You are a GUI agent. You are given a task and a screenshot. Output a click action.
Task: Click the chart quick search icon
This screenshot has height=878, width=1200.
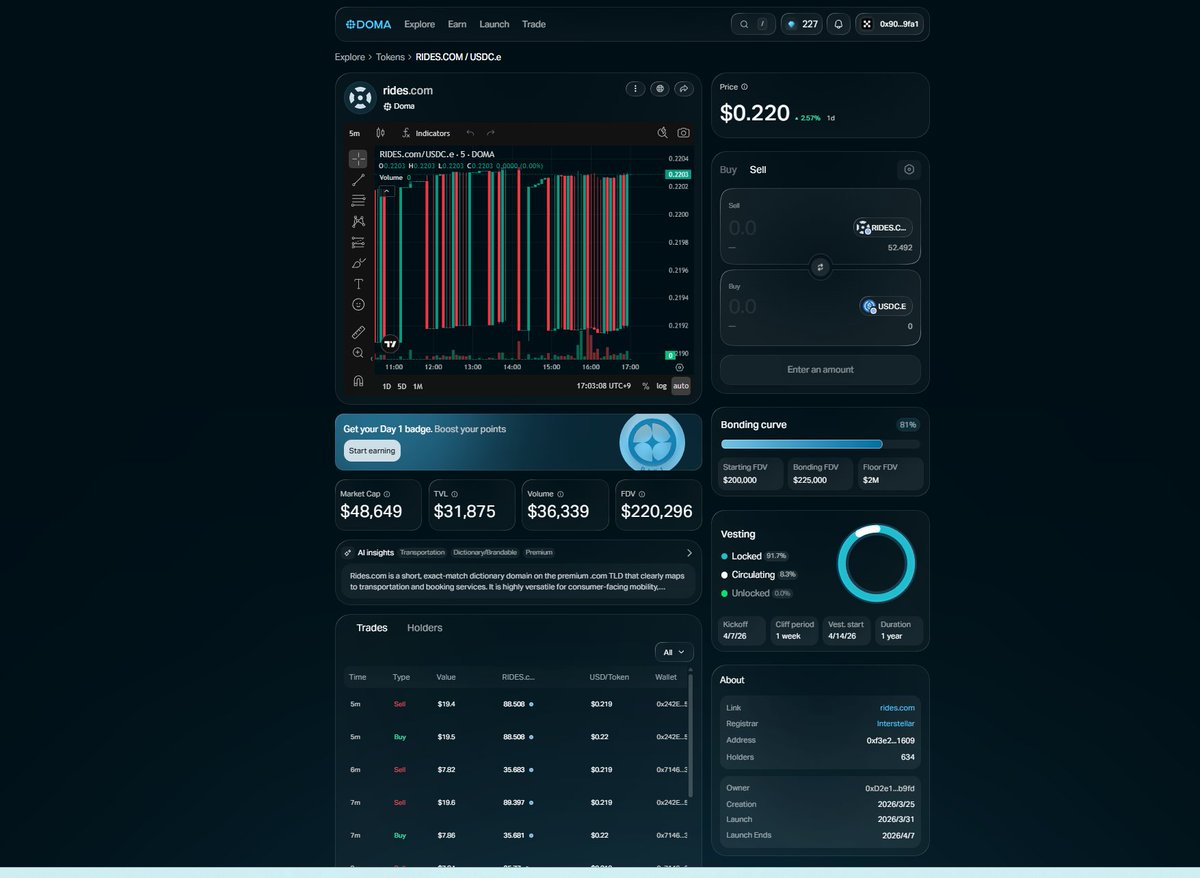tap(662, 133)
